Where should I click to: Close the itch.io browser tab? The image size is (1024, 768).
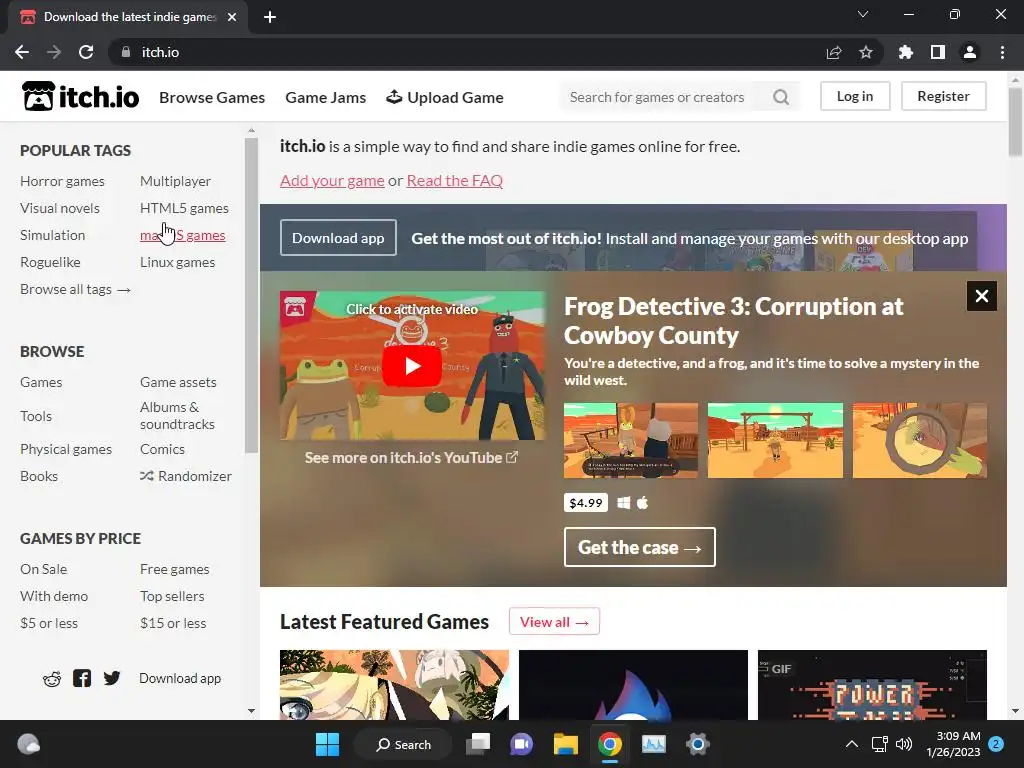pos(232,17)
